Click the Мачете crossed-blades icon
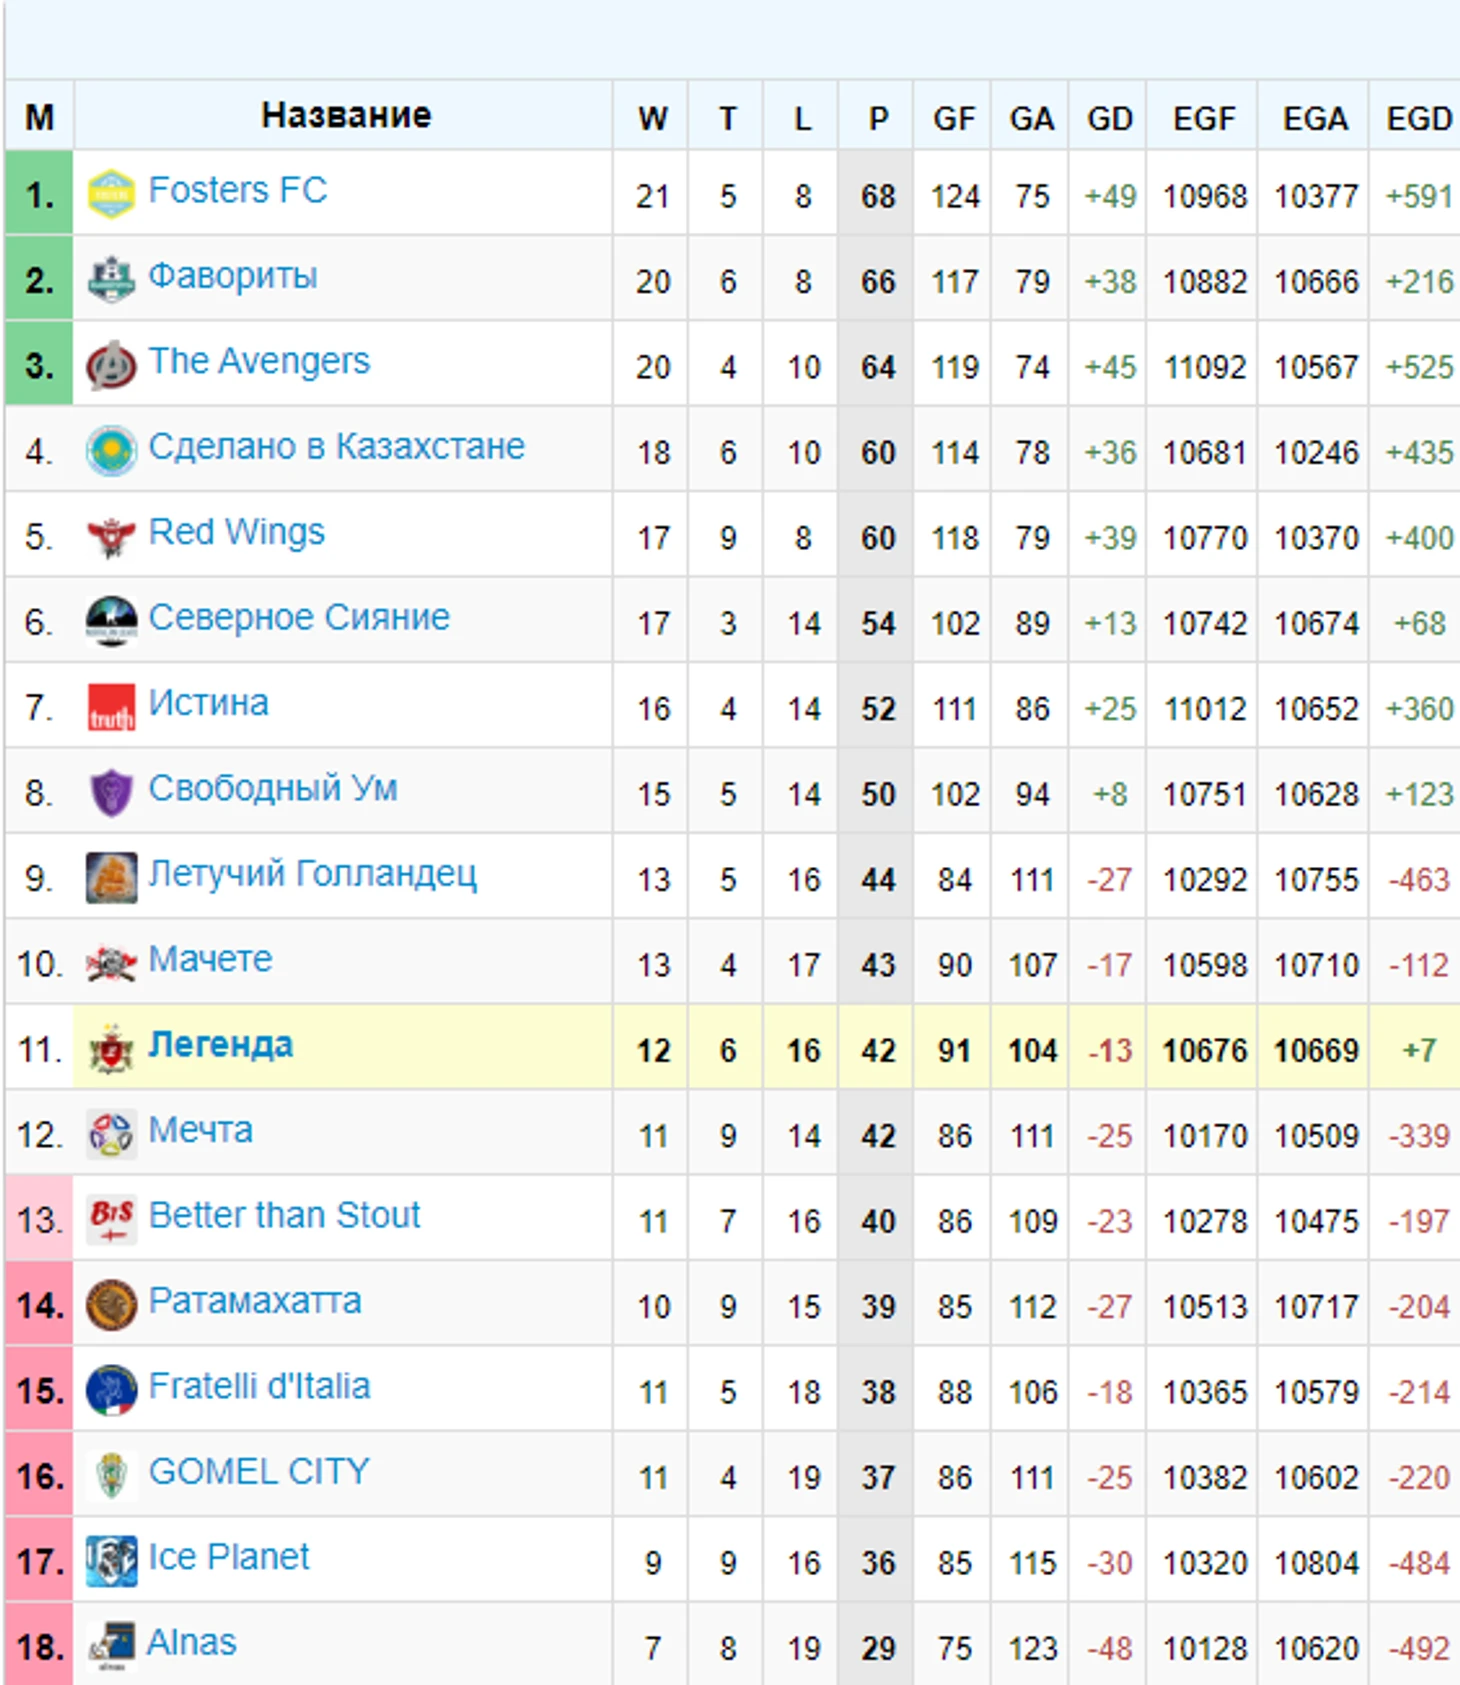 click(x=111, y=963)
